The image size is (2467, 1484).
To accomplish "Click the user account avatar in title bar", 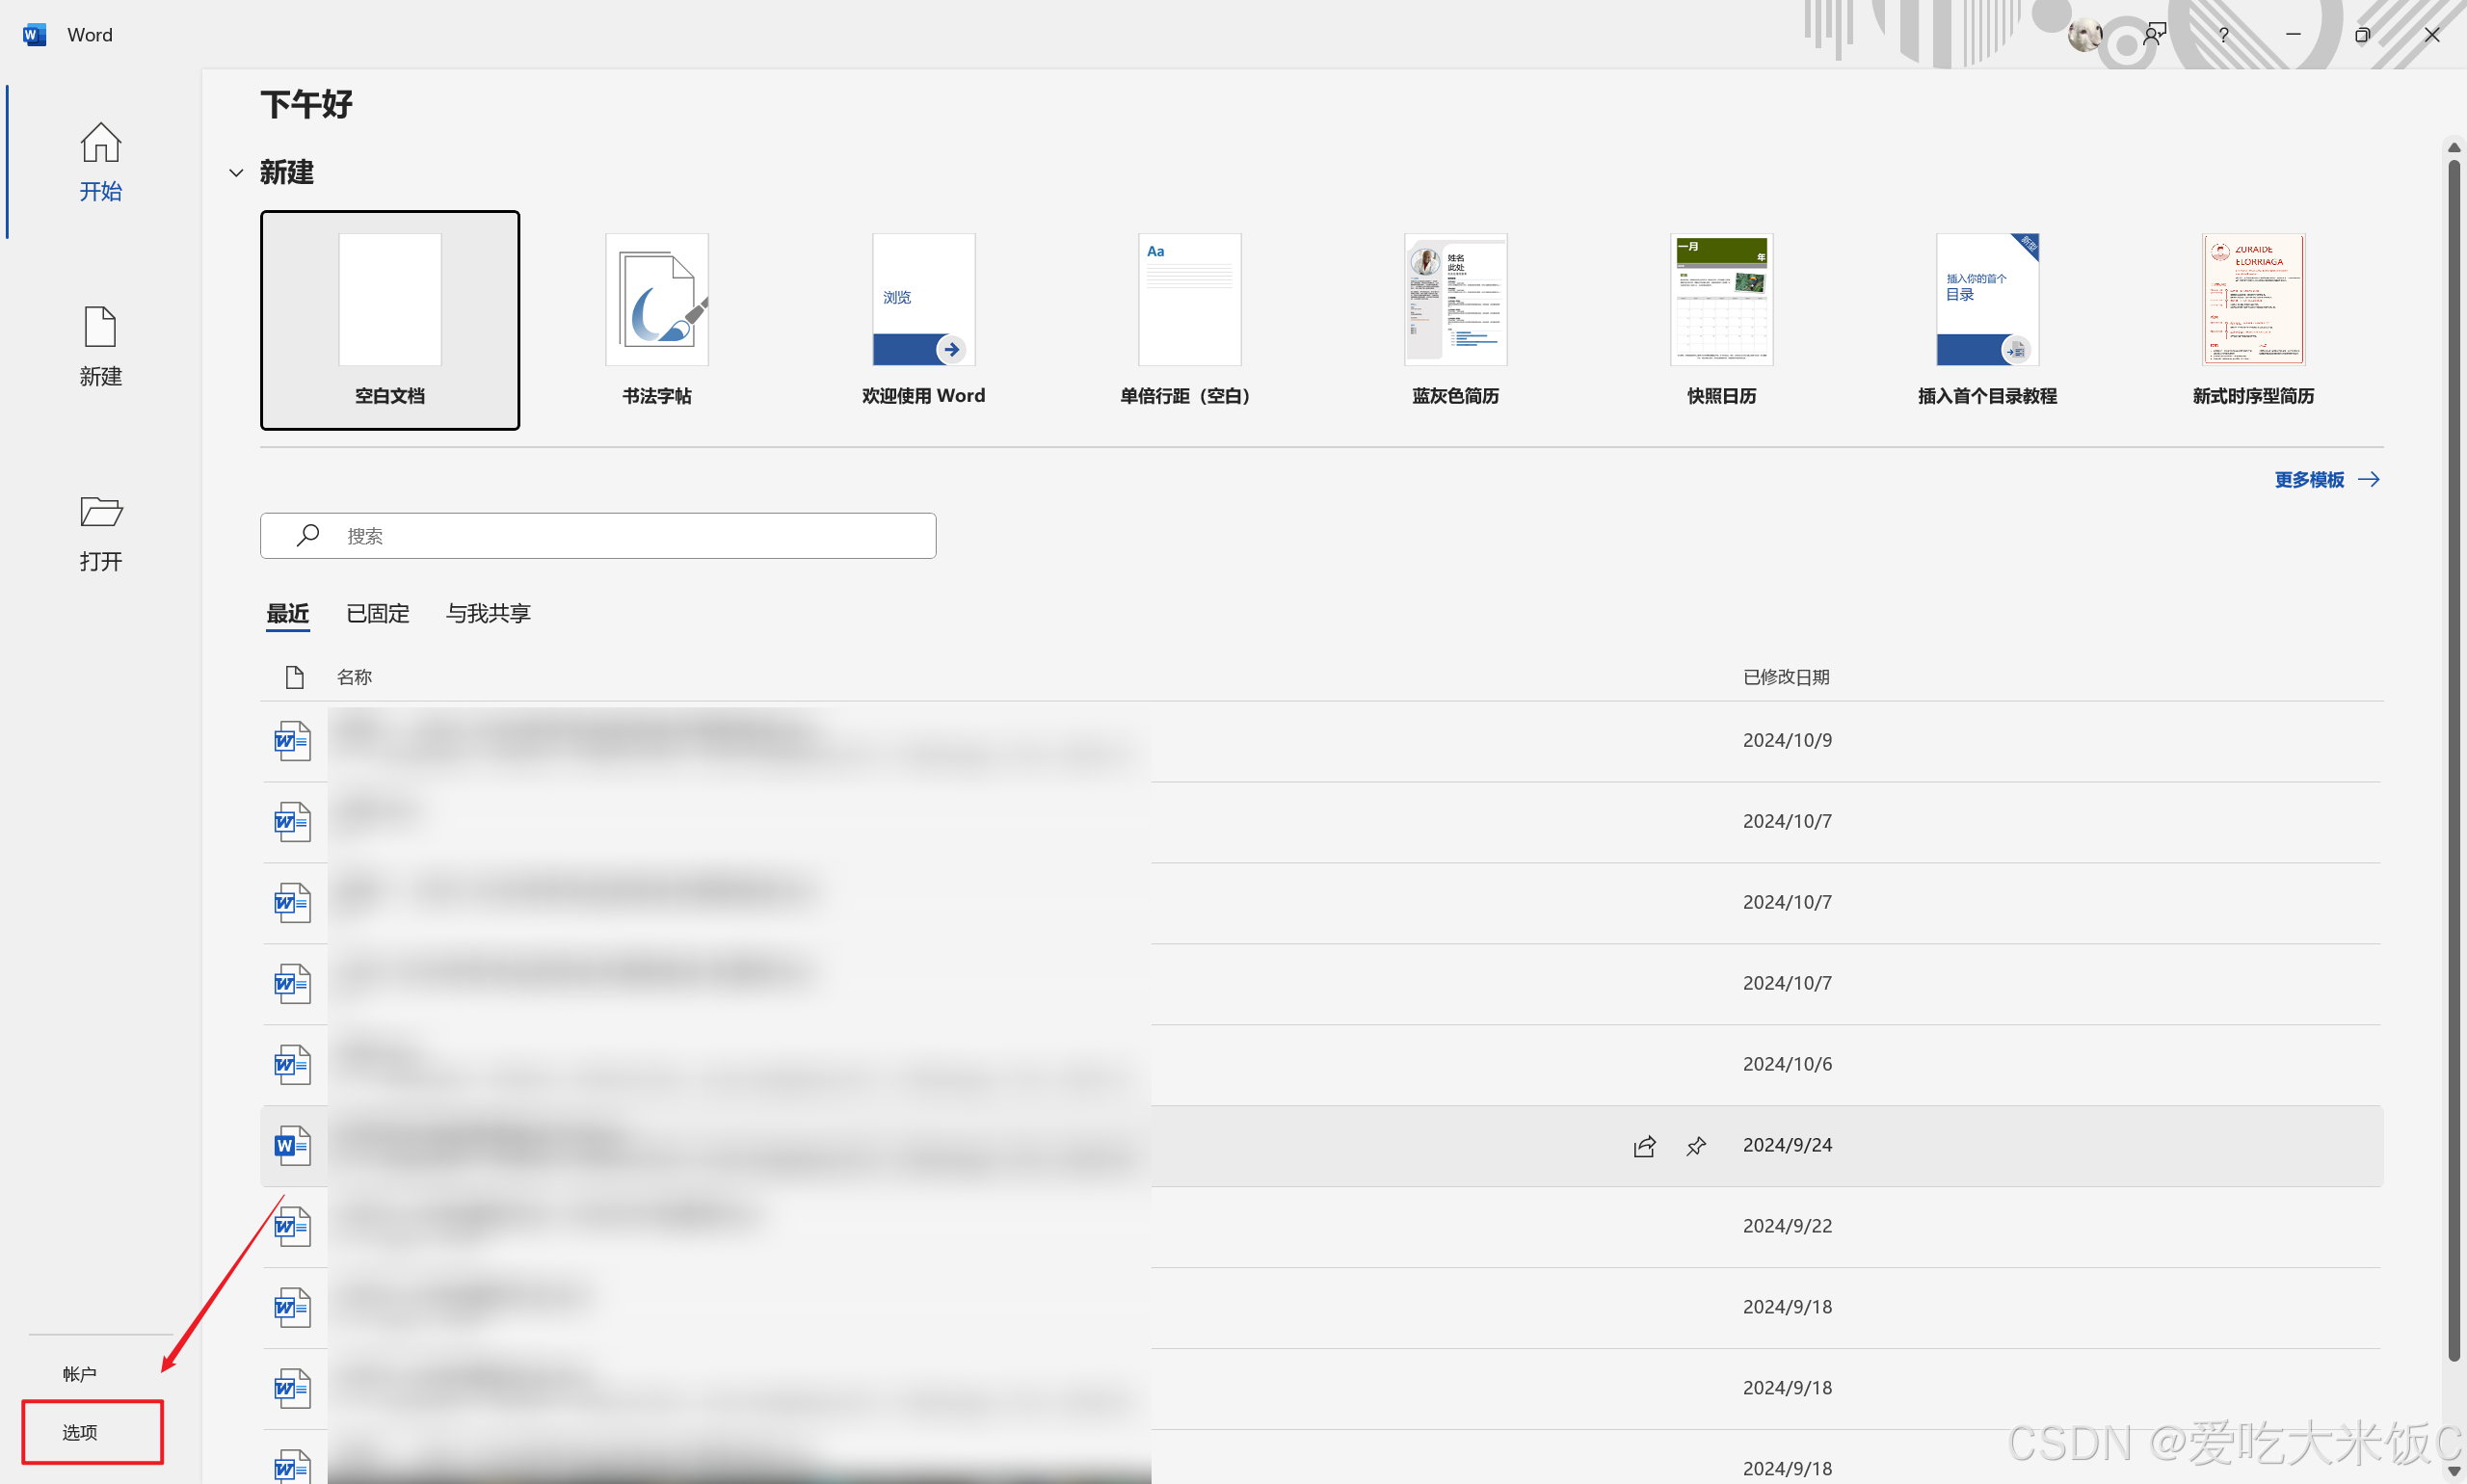I will click(x=2084, y=35).
